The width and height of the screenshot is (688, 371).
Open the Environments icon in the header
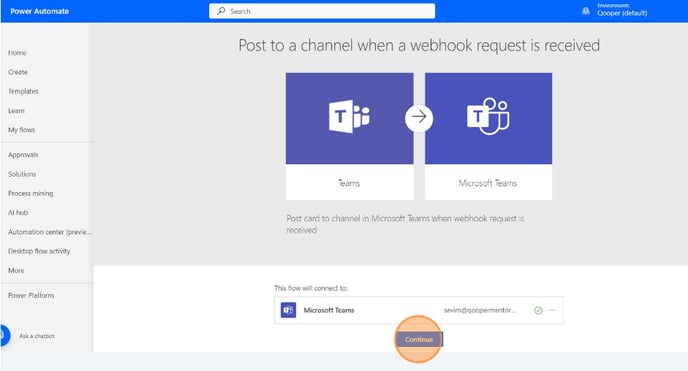click(x=586, y=11)
